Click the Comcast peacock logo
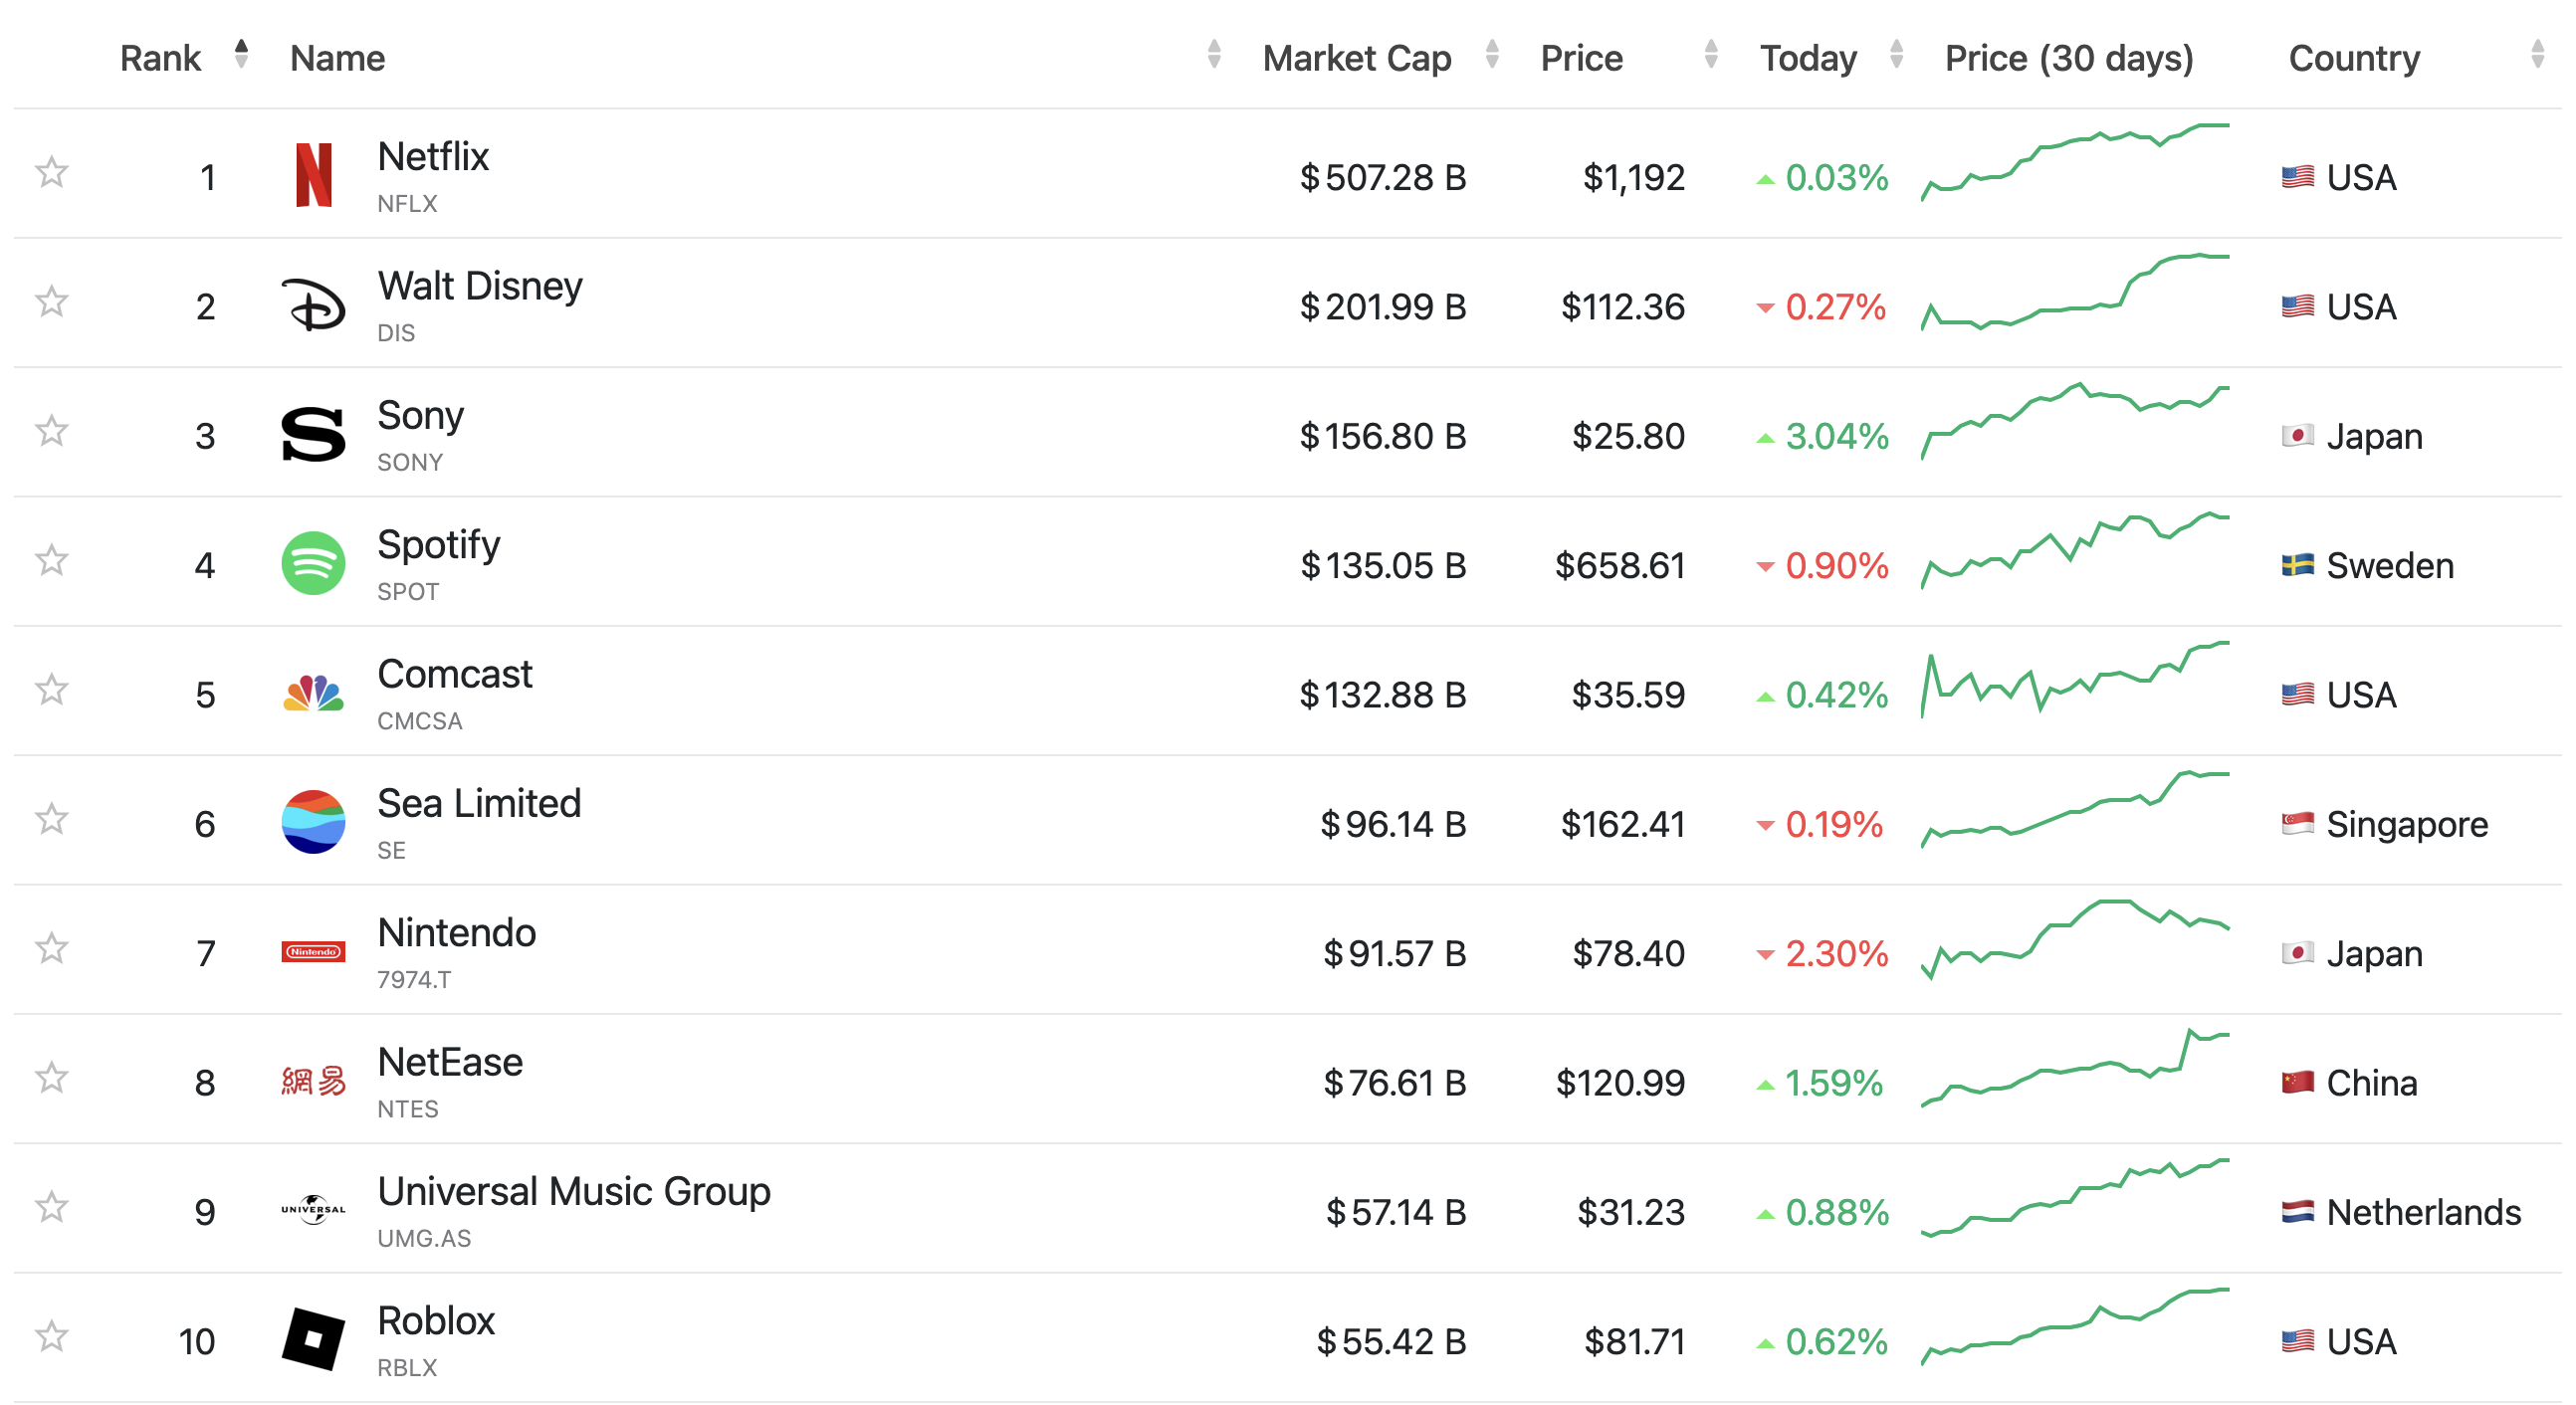The width and height of the screenshot is (2576, 1405). click(x=313, y=693)
